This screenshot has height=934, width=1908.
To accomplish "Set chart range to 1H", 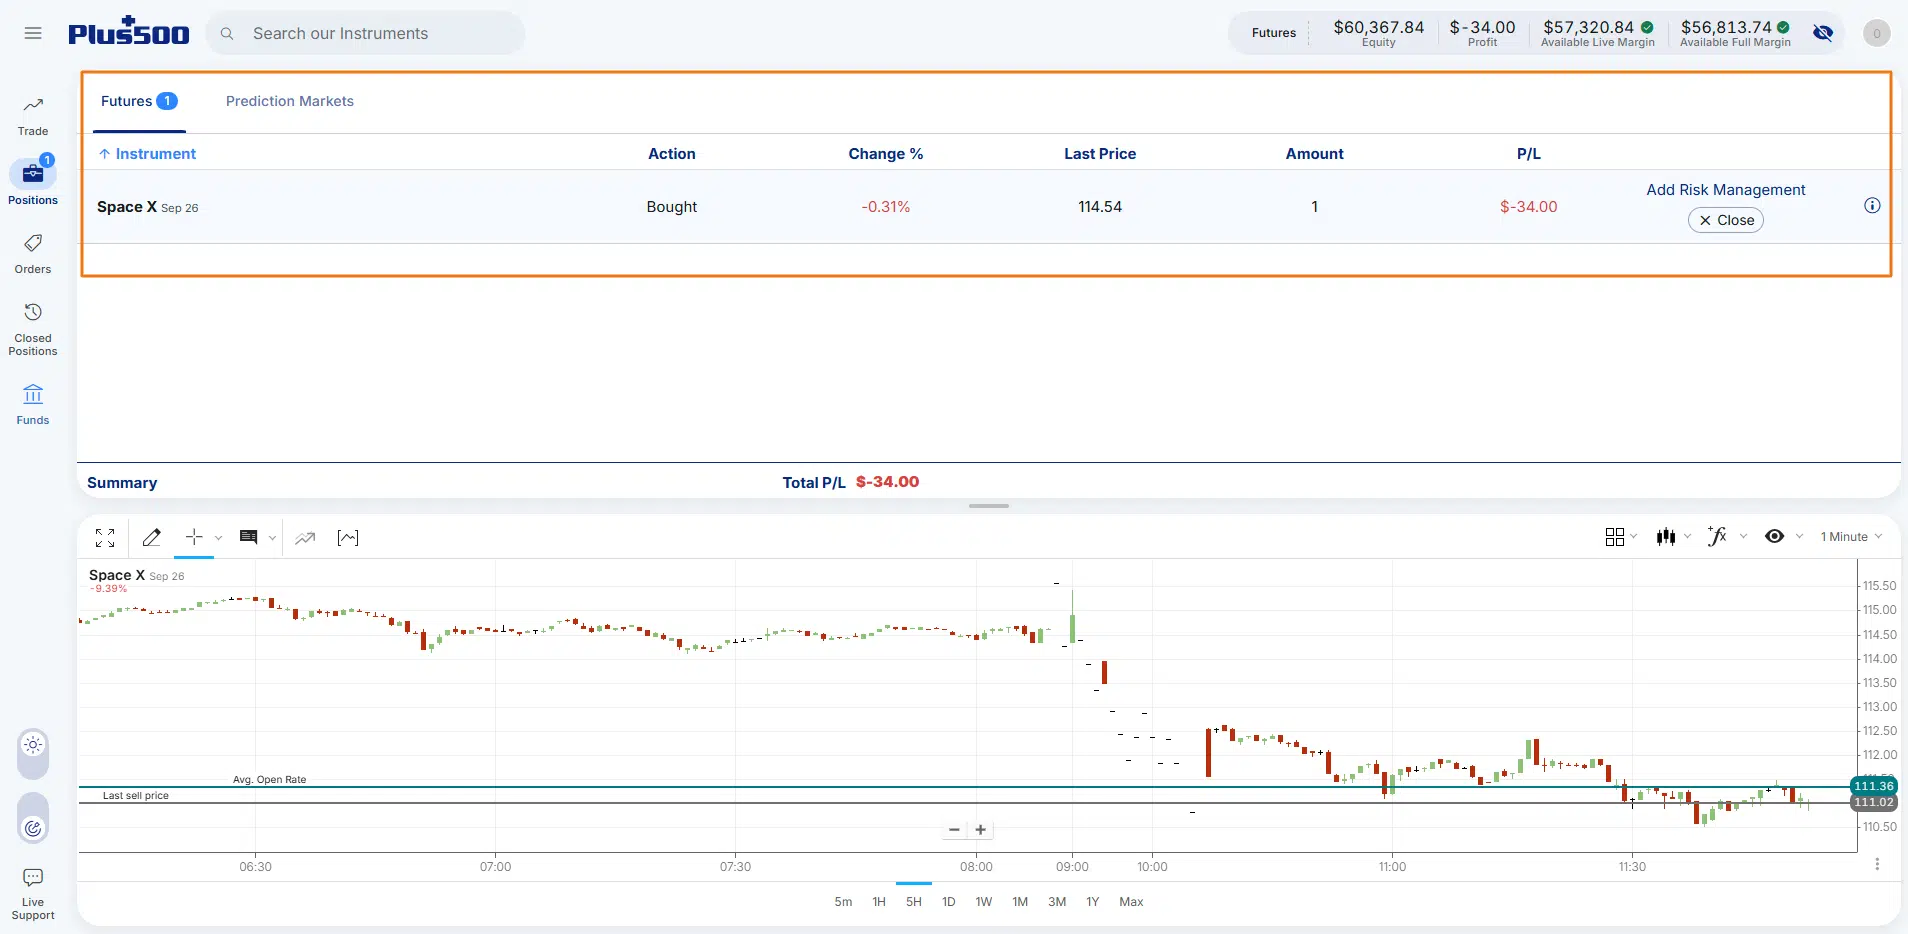I will coord(879,902).
